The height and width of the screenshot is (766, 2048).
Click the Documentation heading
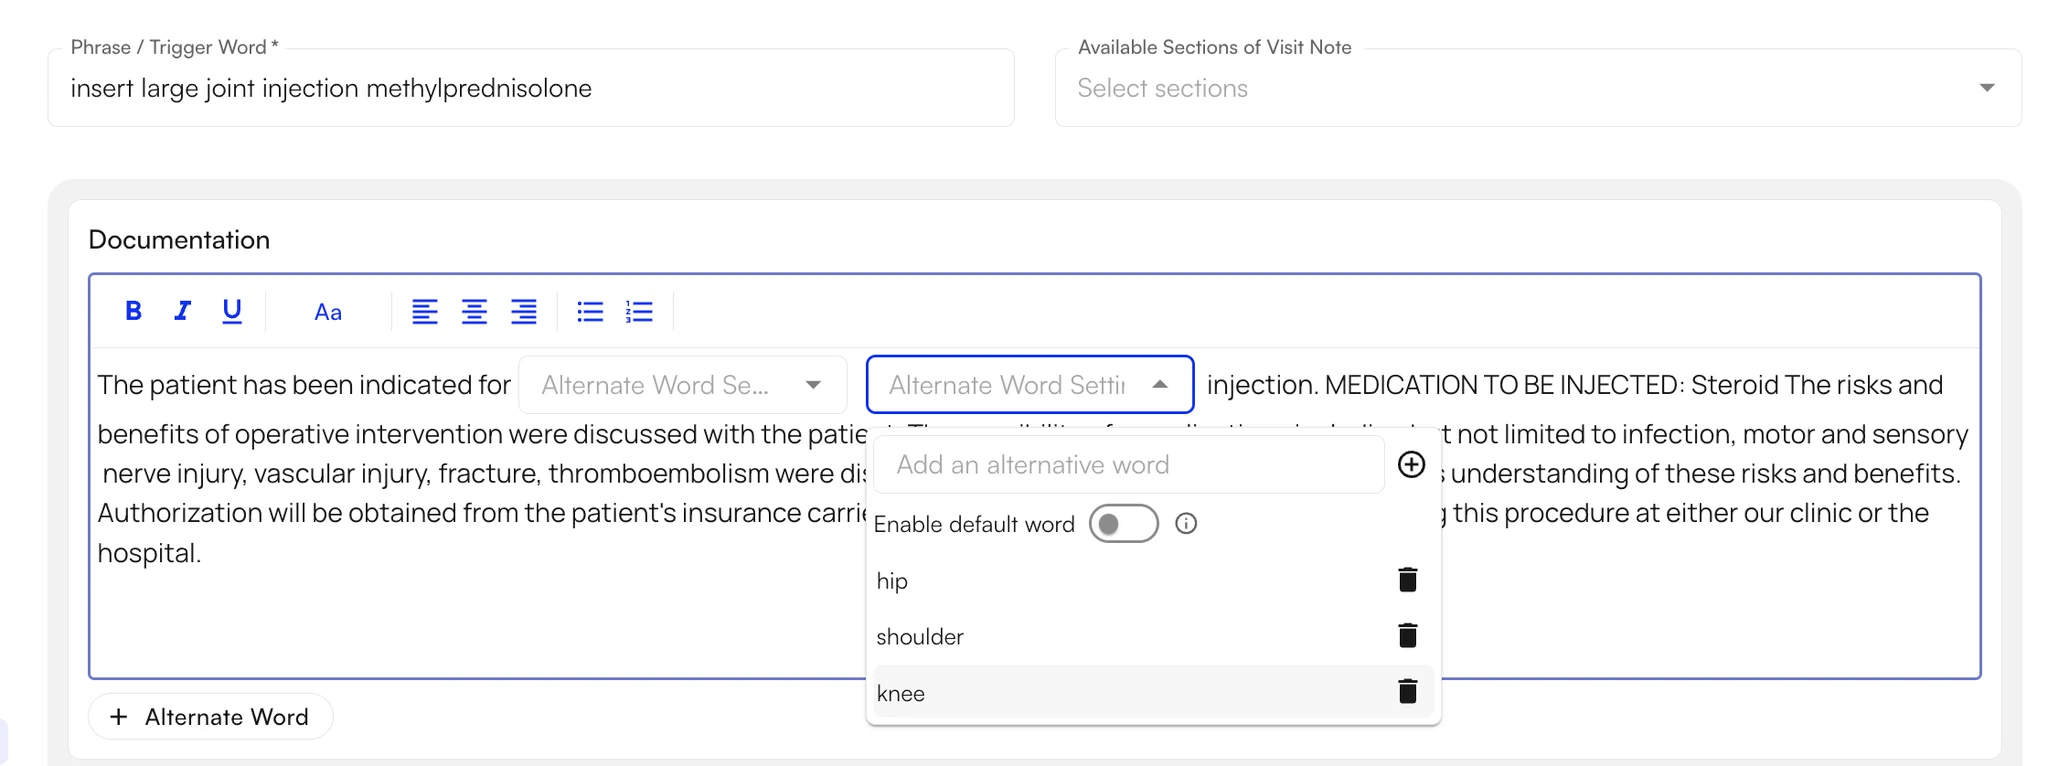(179, 240)
